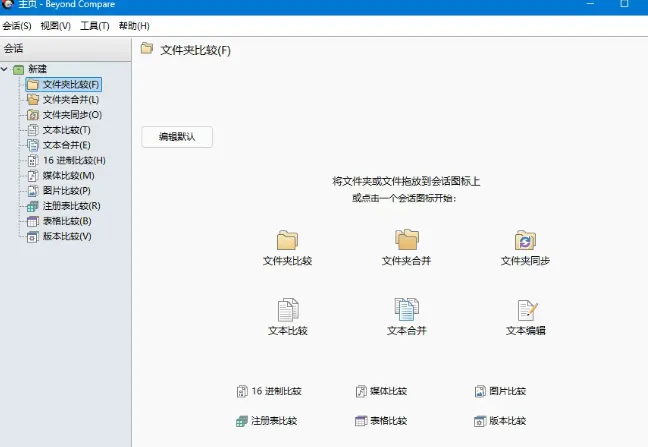648x447 pixels.
Task: Click the 注册表比较 text link in main panel
Action: pyautogui.click(x=274, y=421)
